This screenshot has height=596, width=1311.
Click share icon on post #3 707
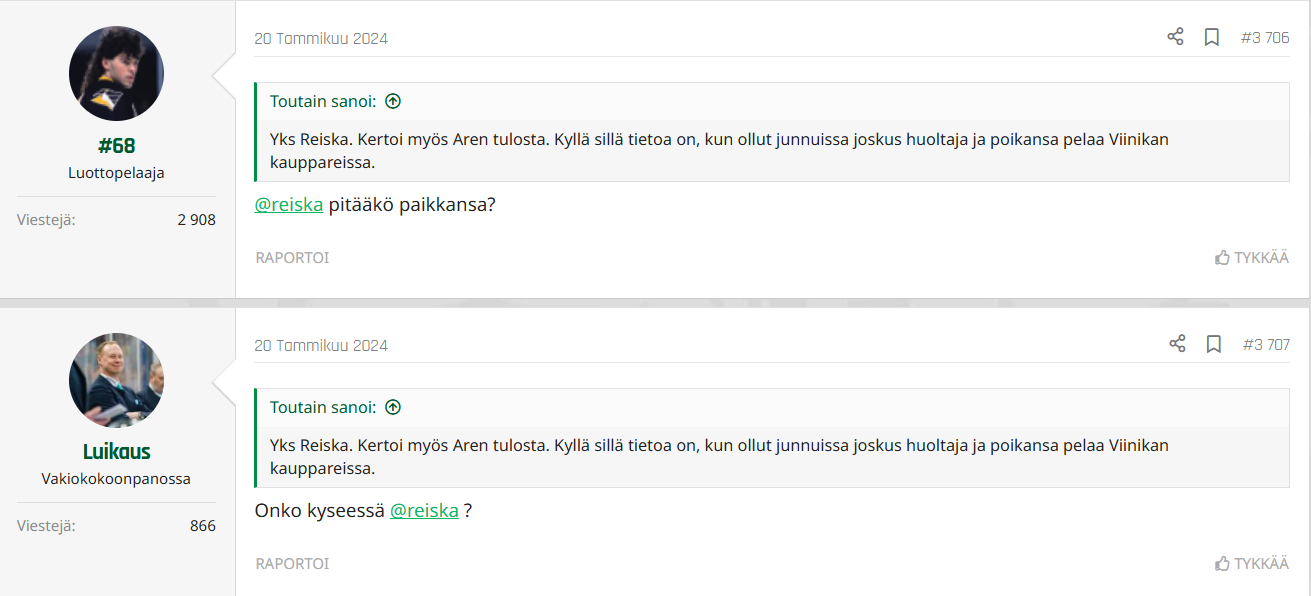pyautogui.click(x=1177, y=344)
